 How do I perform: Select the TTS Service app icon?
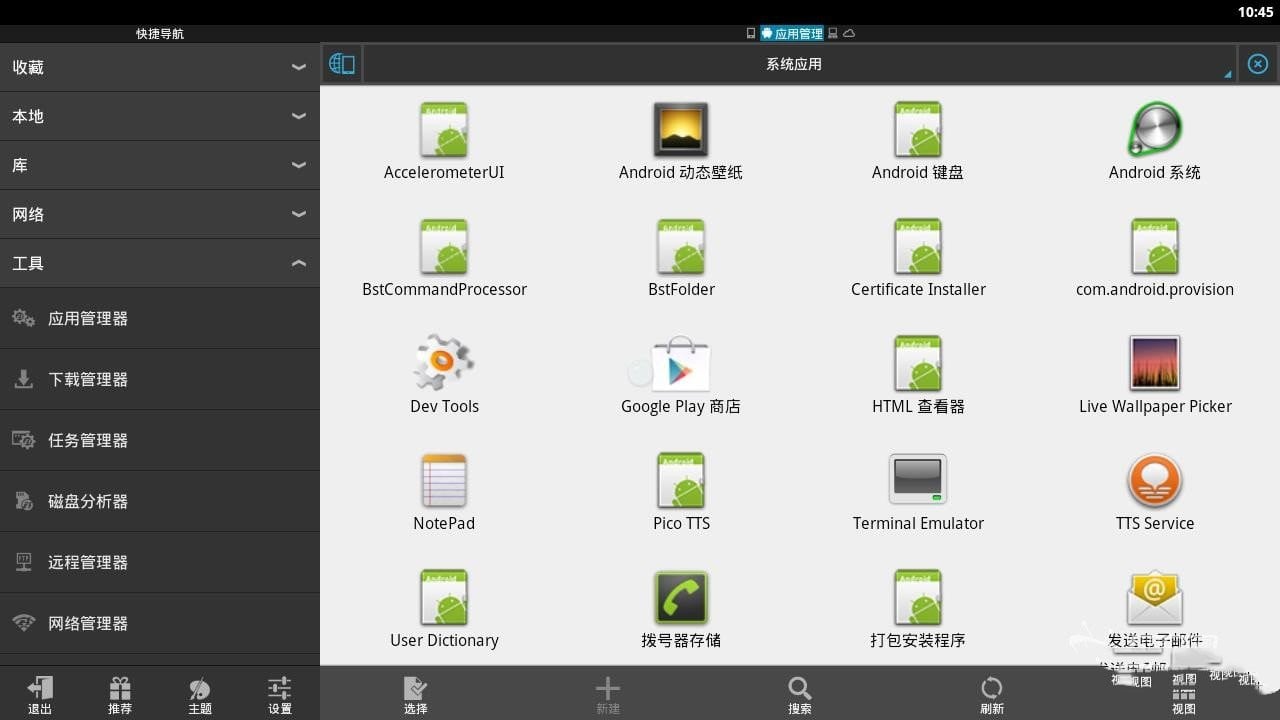point(1155,480)
